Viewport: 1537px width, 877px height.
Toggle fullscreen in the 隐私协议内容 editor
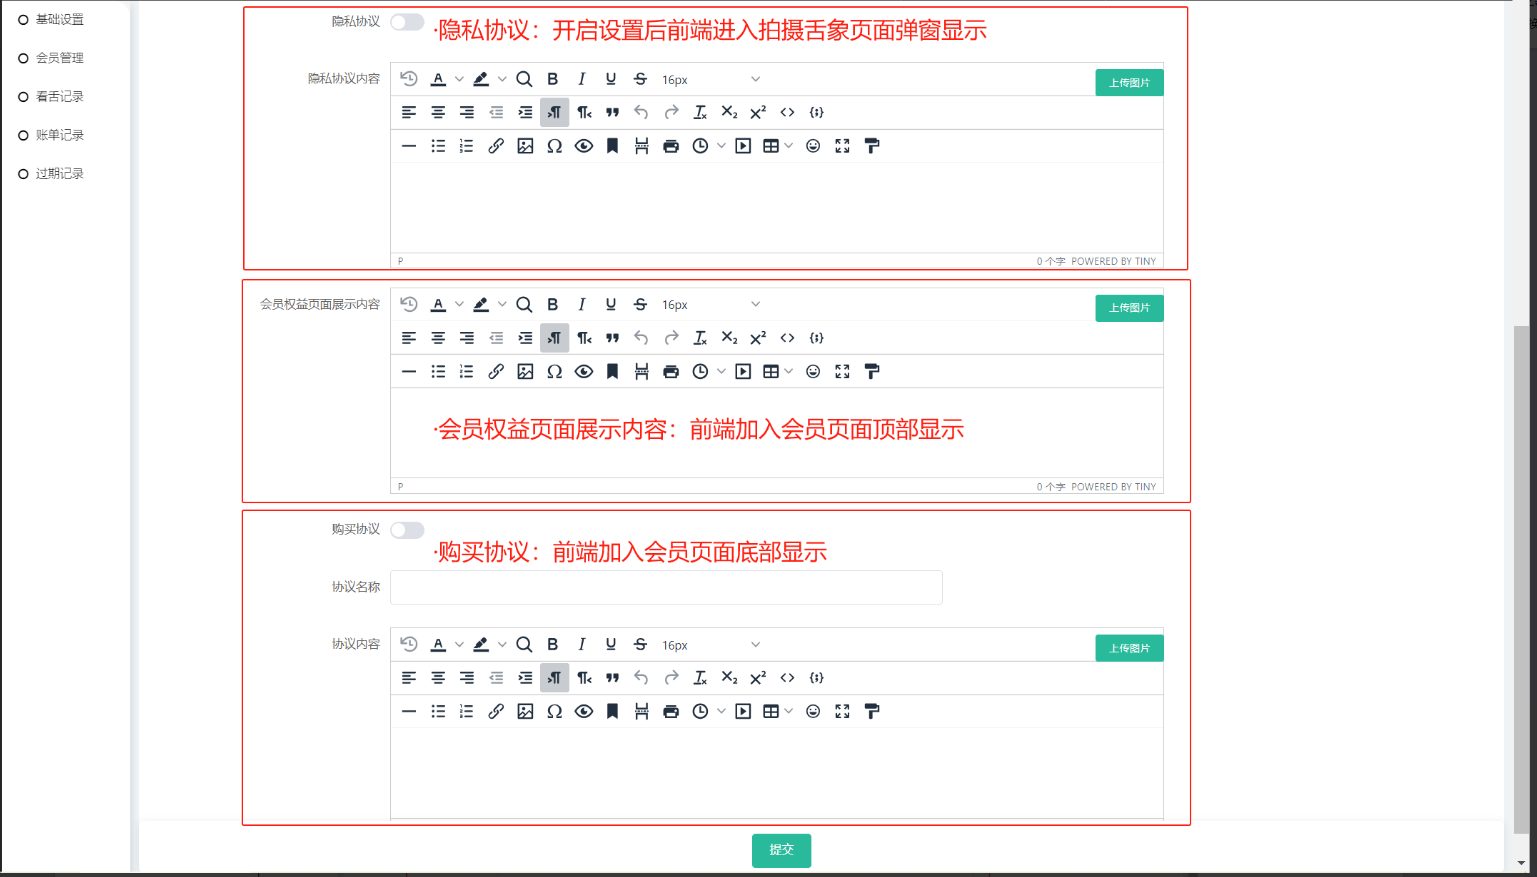(842, 146)
